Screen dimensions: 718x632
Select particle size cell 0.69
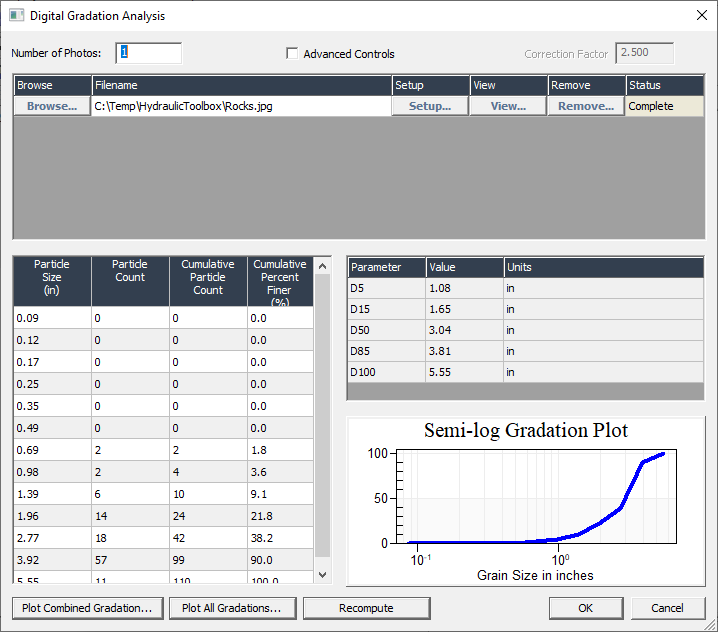(52, 450)
